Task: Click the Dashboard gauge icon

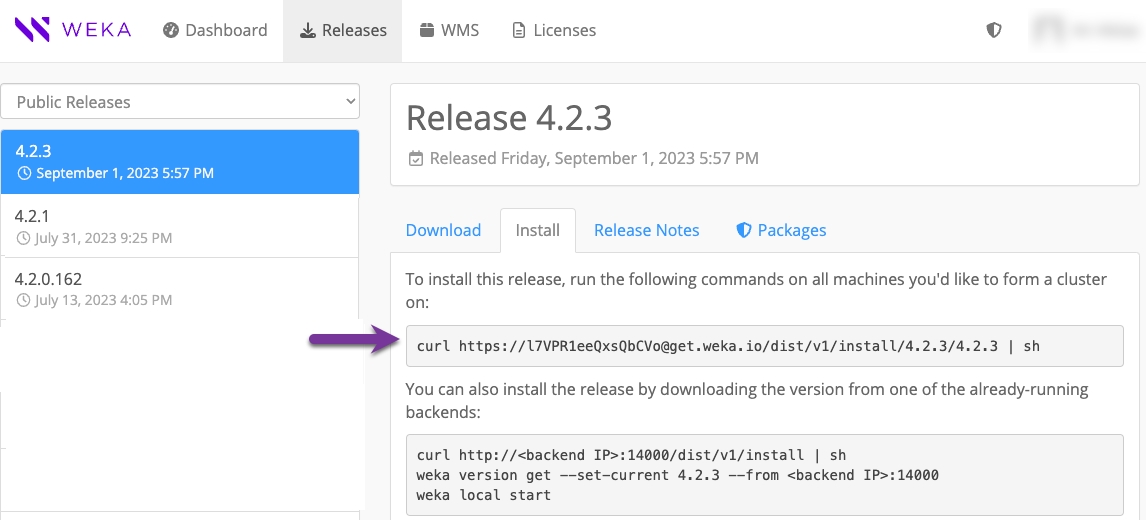Action: point(171,30)
